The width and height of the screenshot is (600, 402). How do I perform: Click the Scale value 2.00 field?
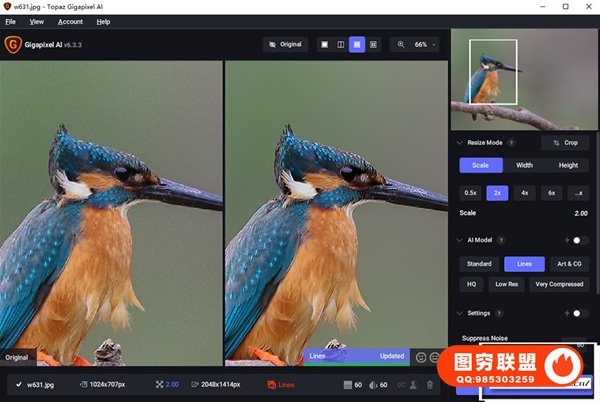(x=580, y=213)
